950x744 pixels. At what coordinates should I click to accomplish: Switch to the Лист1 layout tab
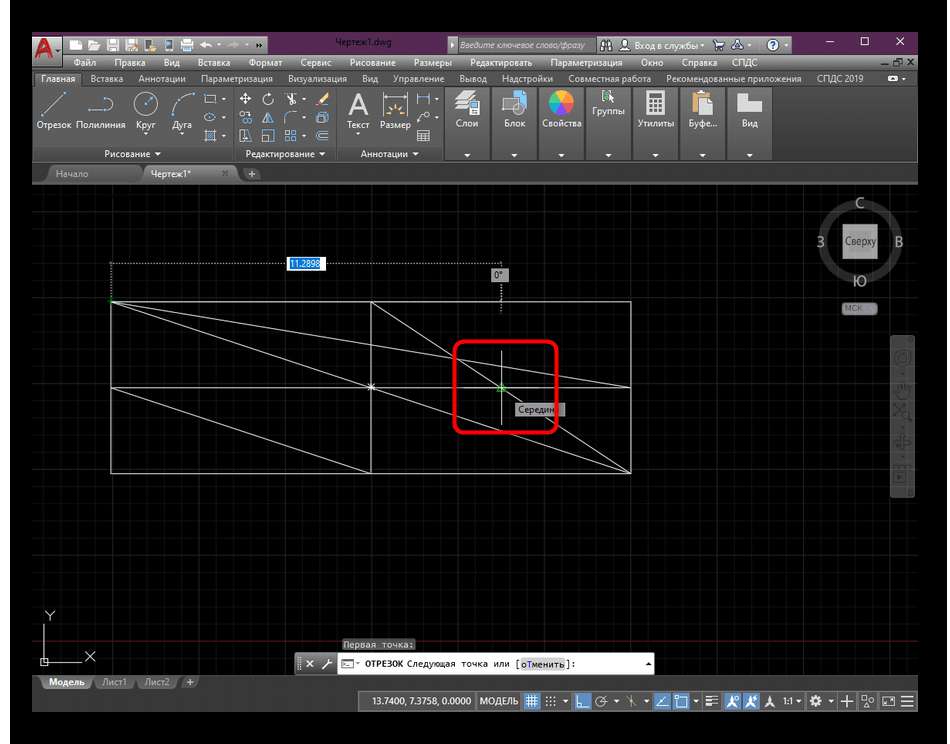(x=113, y=682)
